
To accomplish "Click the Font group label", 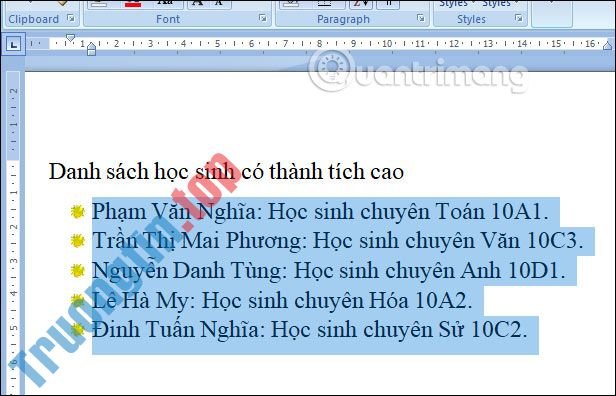I will point(168,19).
